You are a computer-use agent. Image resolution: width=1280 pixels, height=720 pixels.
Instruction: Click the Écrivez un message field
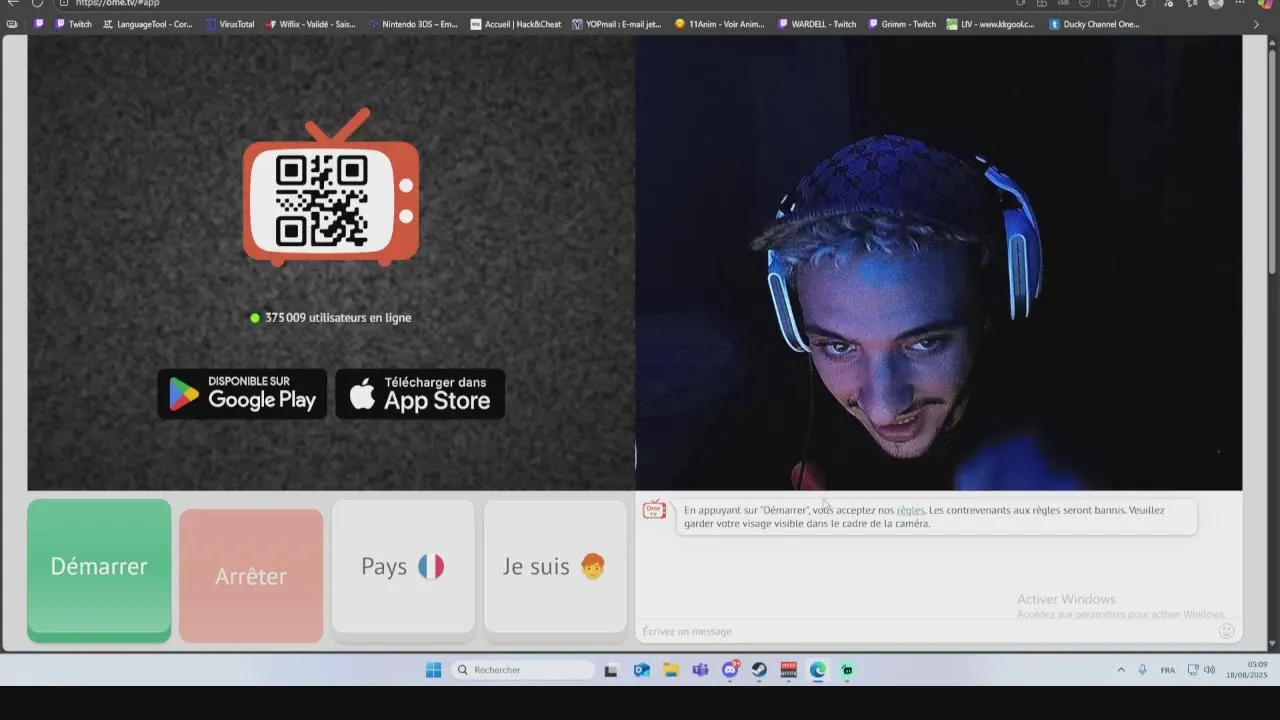point(925,631)
